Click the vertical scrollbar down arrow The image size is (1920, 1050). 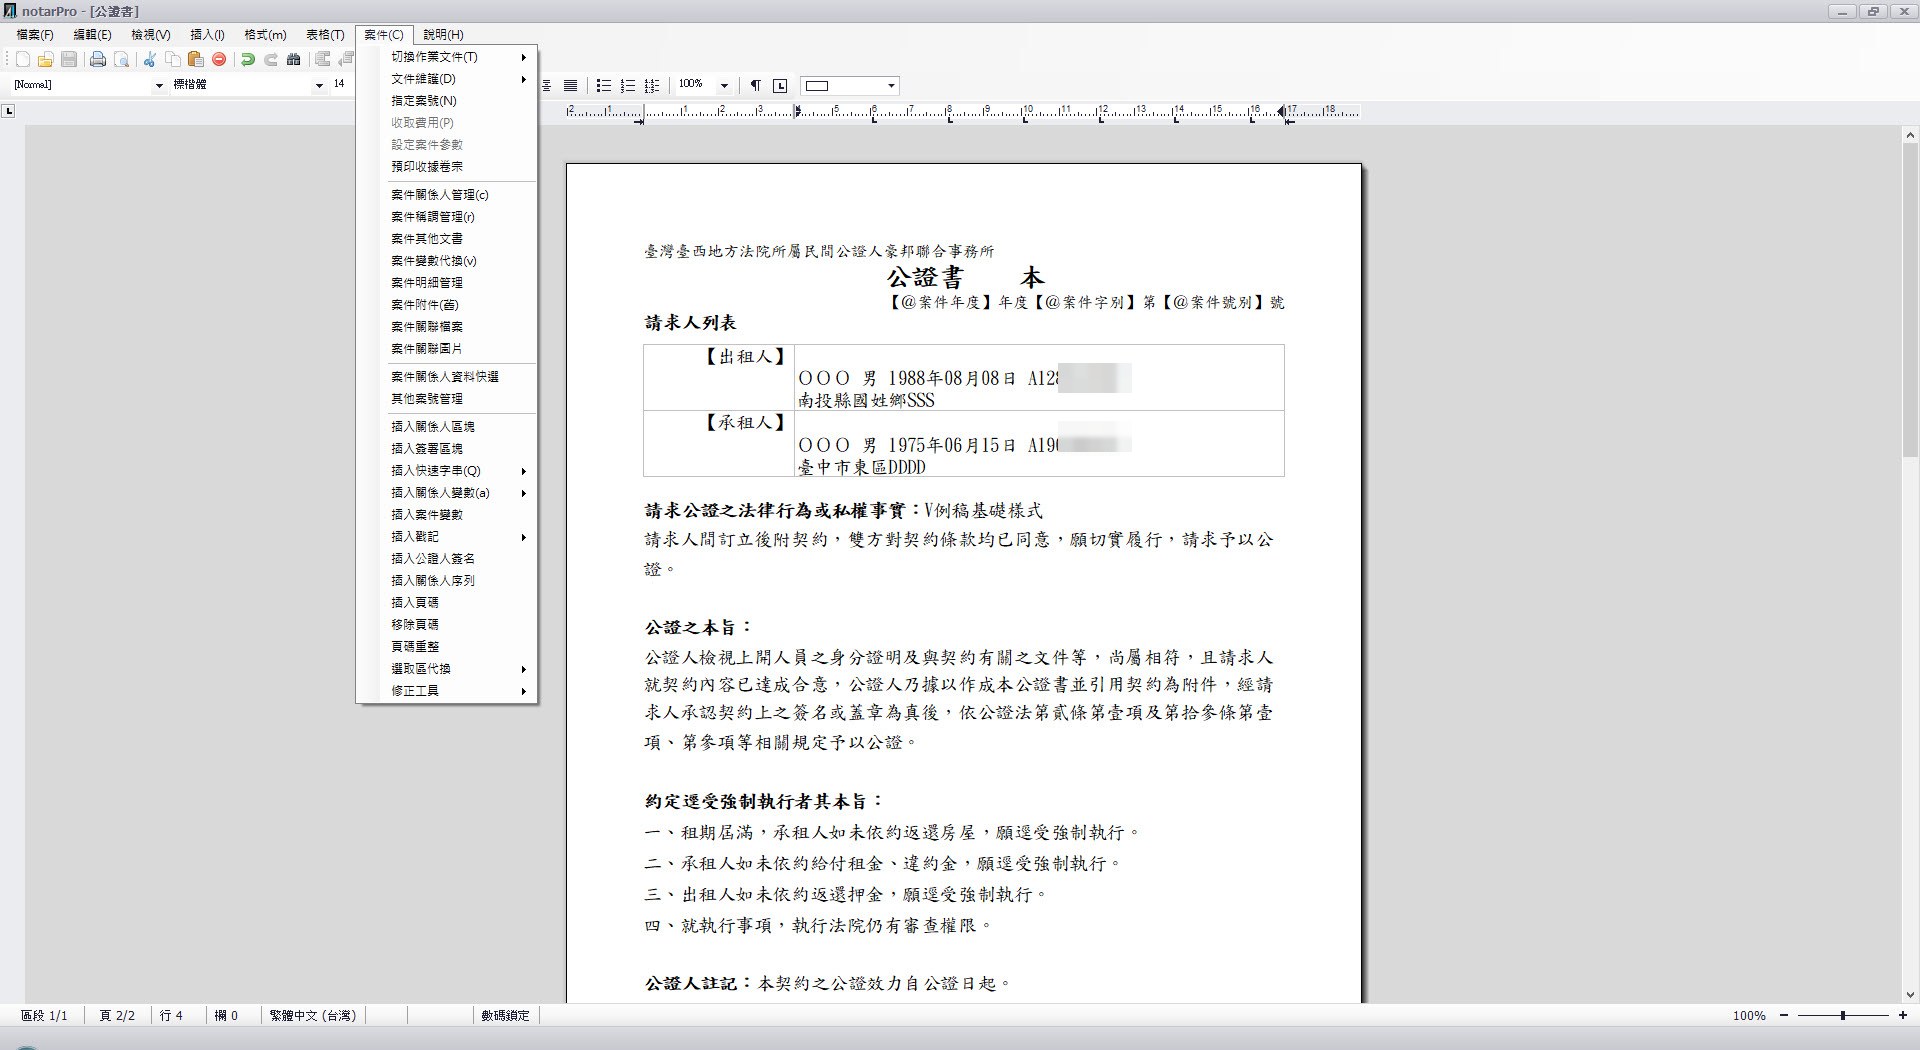1910,995
